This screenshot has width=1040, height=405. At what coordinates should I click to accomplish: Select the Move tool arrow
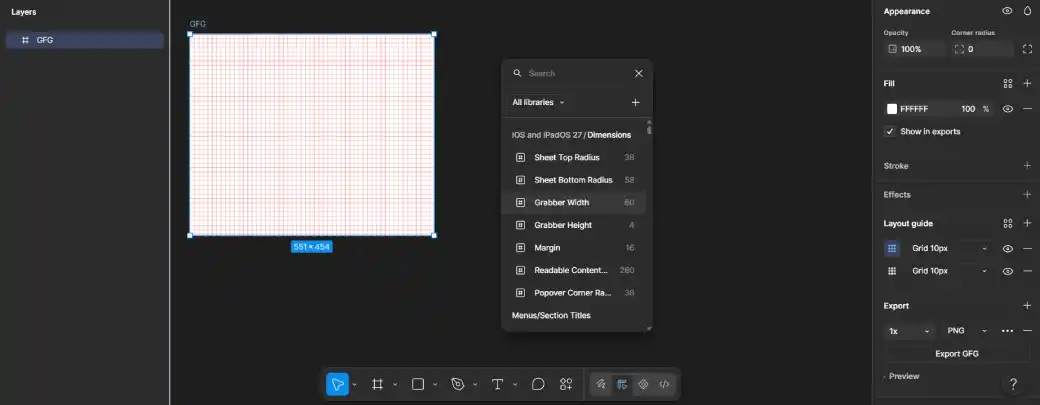click(x=337, y=384)
